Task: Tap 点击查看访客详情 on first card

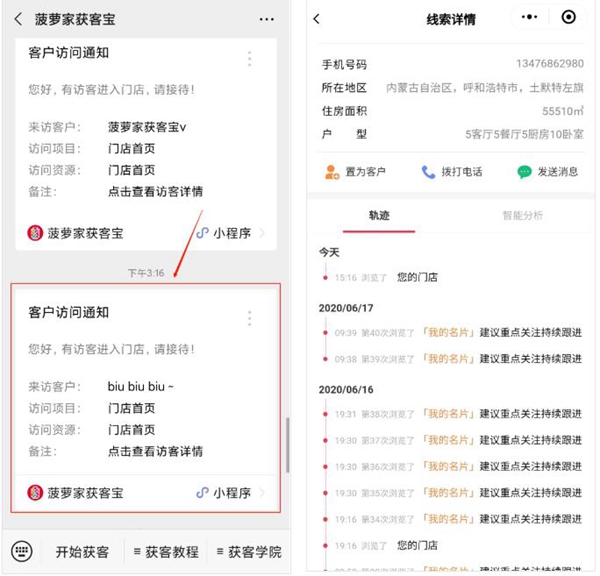Action: coord(155,191)
